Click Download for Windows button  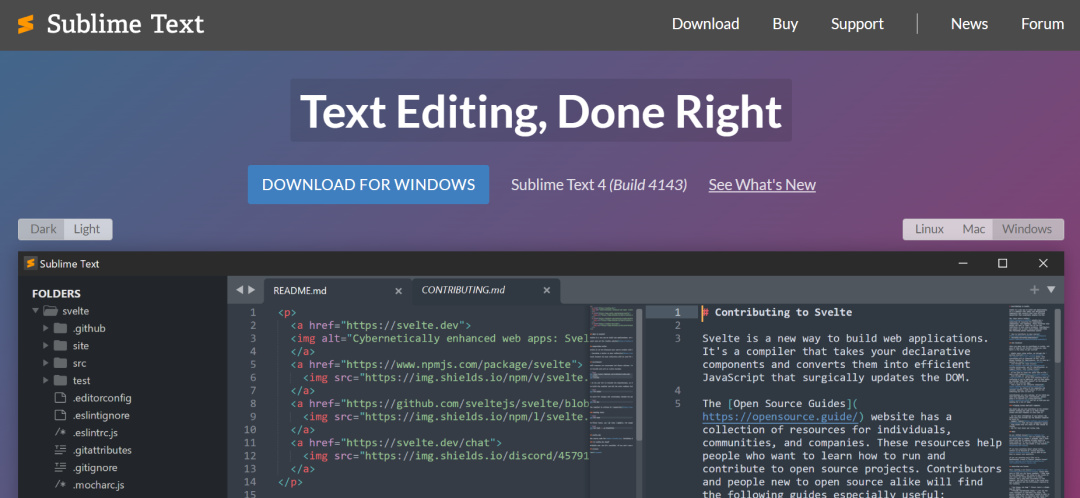(x=368, y=185)
